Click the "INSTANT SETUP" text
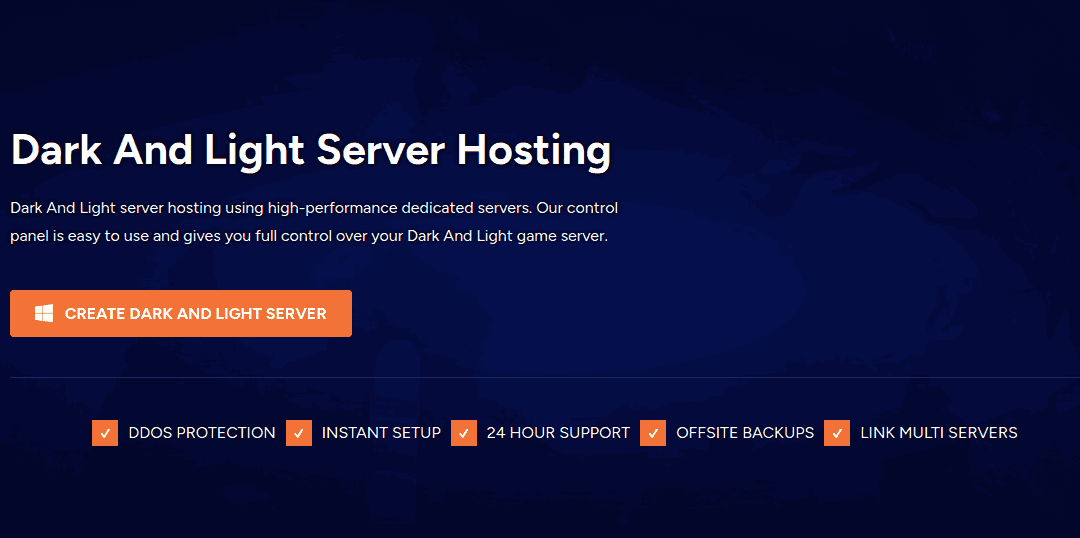Screen dimensions: 1080x538 382,433
